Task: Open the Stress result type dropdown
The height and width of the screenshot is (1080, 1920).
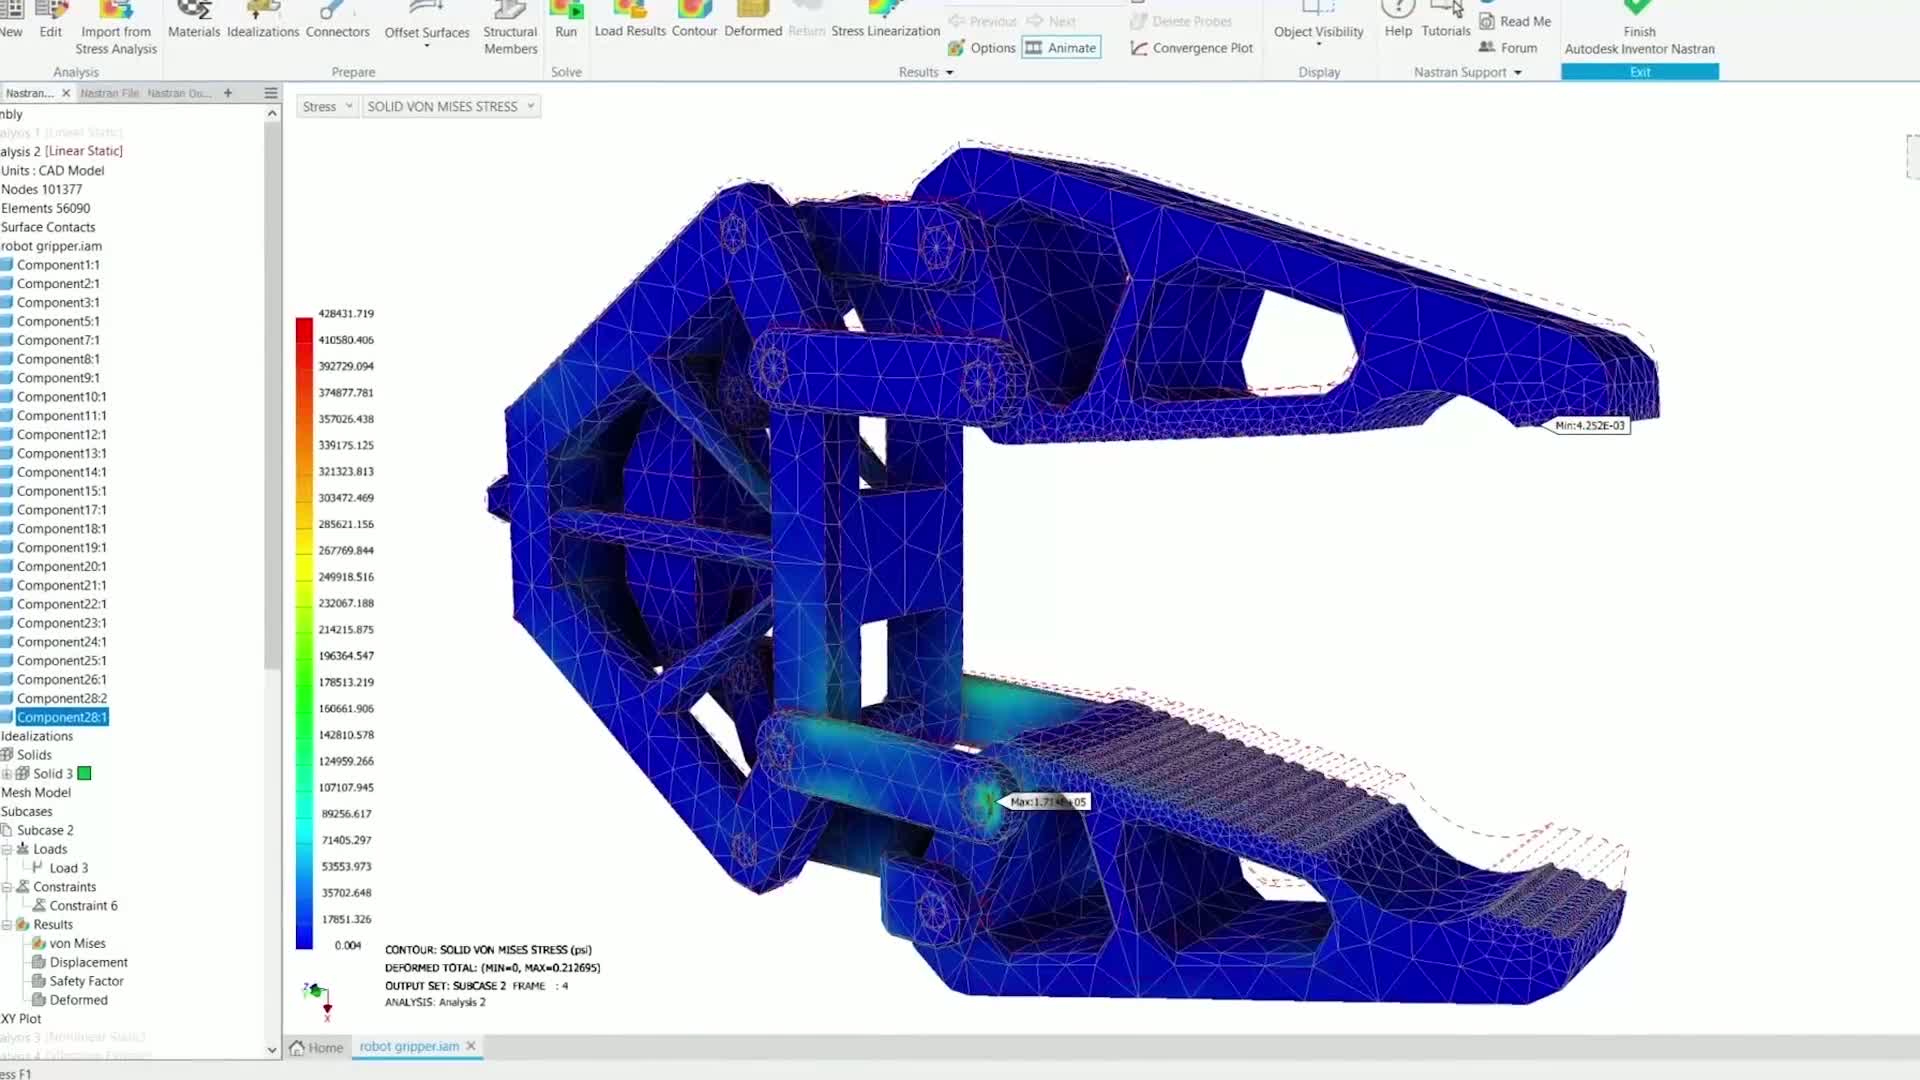Action: coord(327,106)
